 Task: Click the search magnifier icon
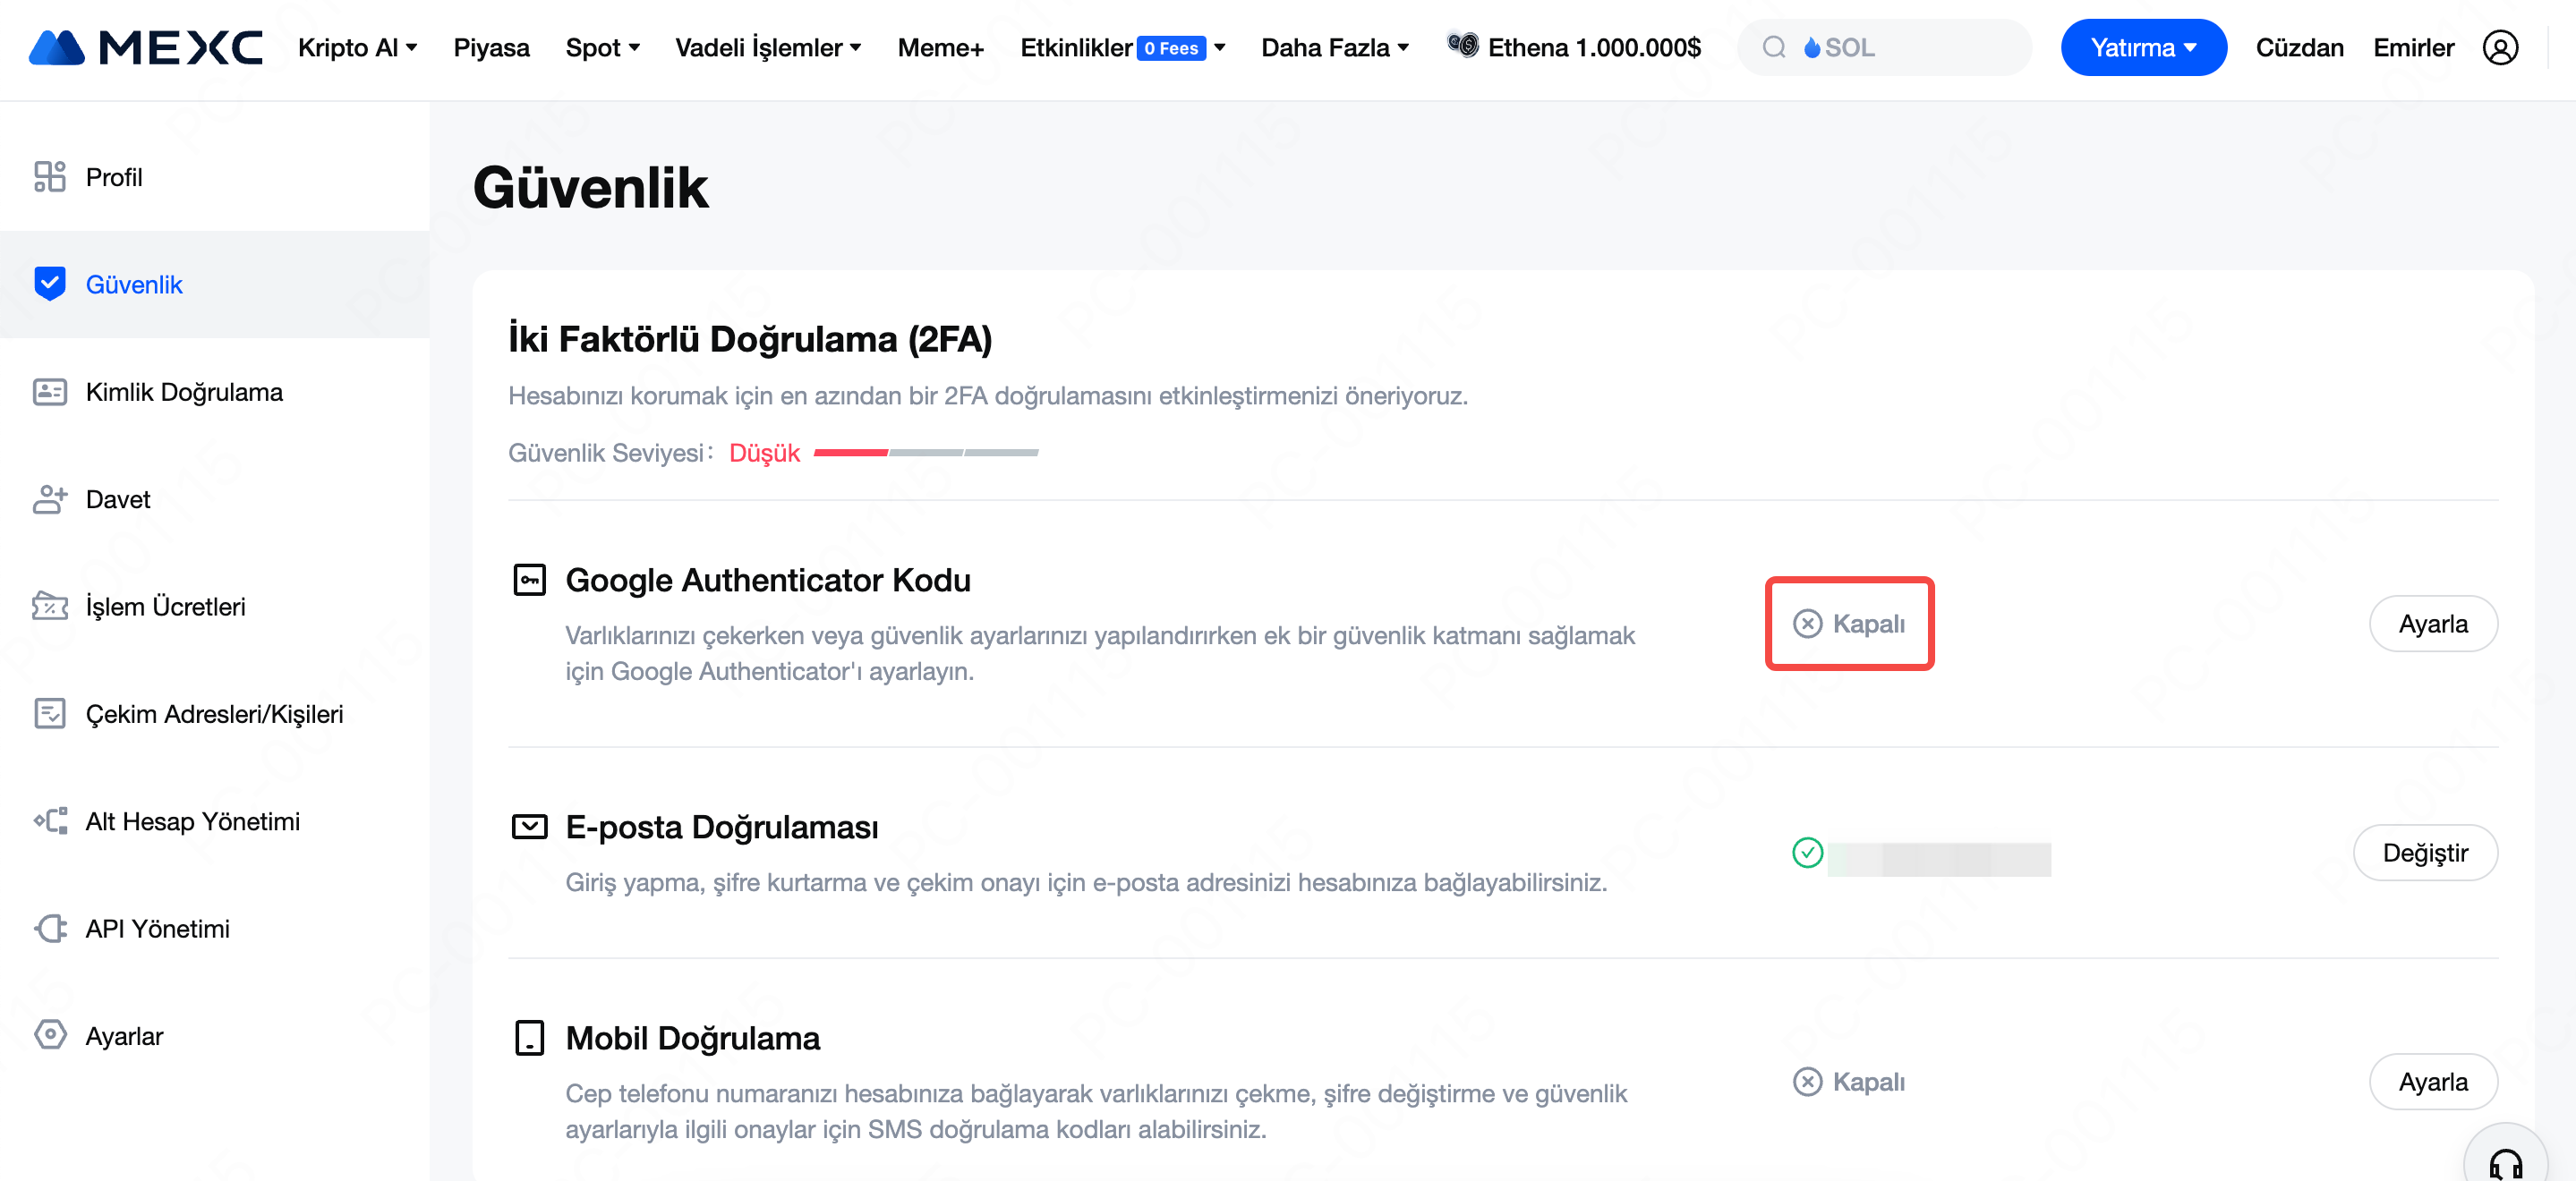[1774, 47]
